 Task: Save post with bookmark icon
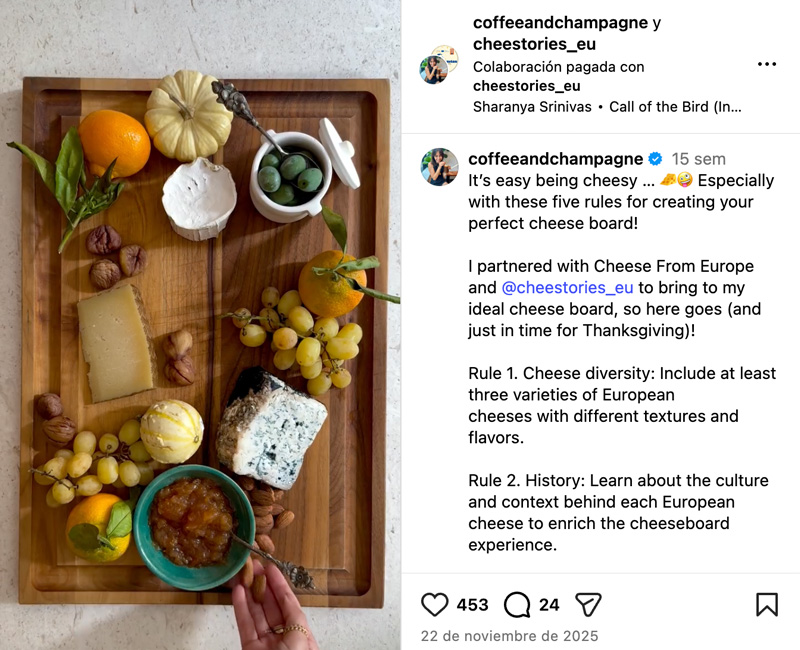(x=767, y=605)
